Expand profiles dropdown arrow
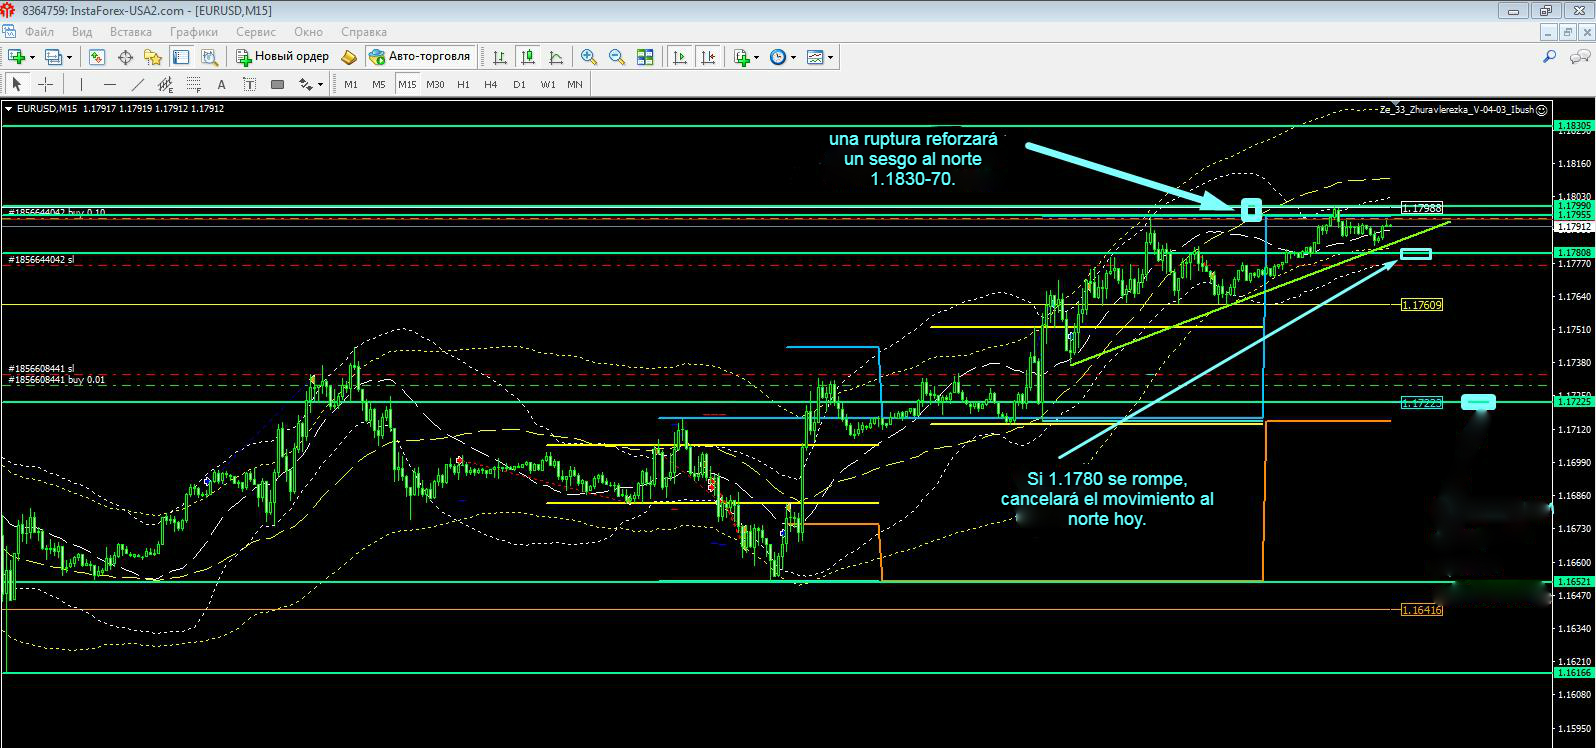 click(x=70, y=57)
